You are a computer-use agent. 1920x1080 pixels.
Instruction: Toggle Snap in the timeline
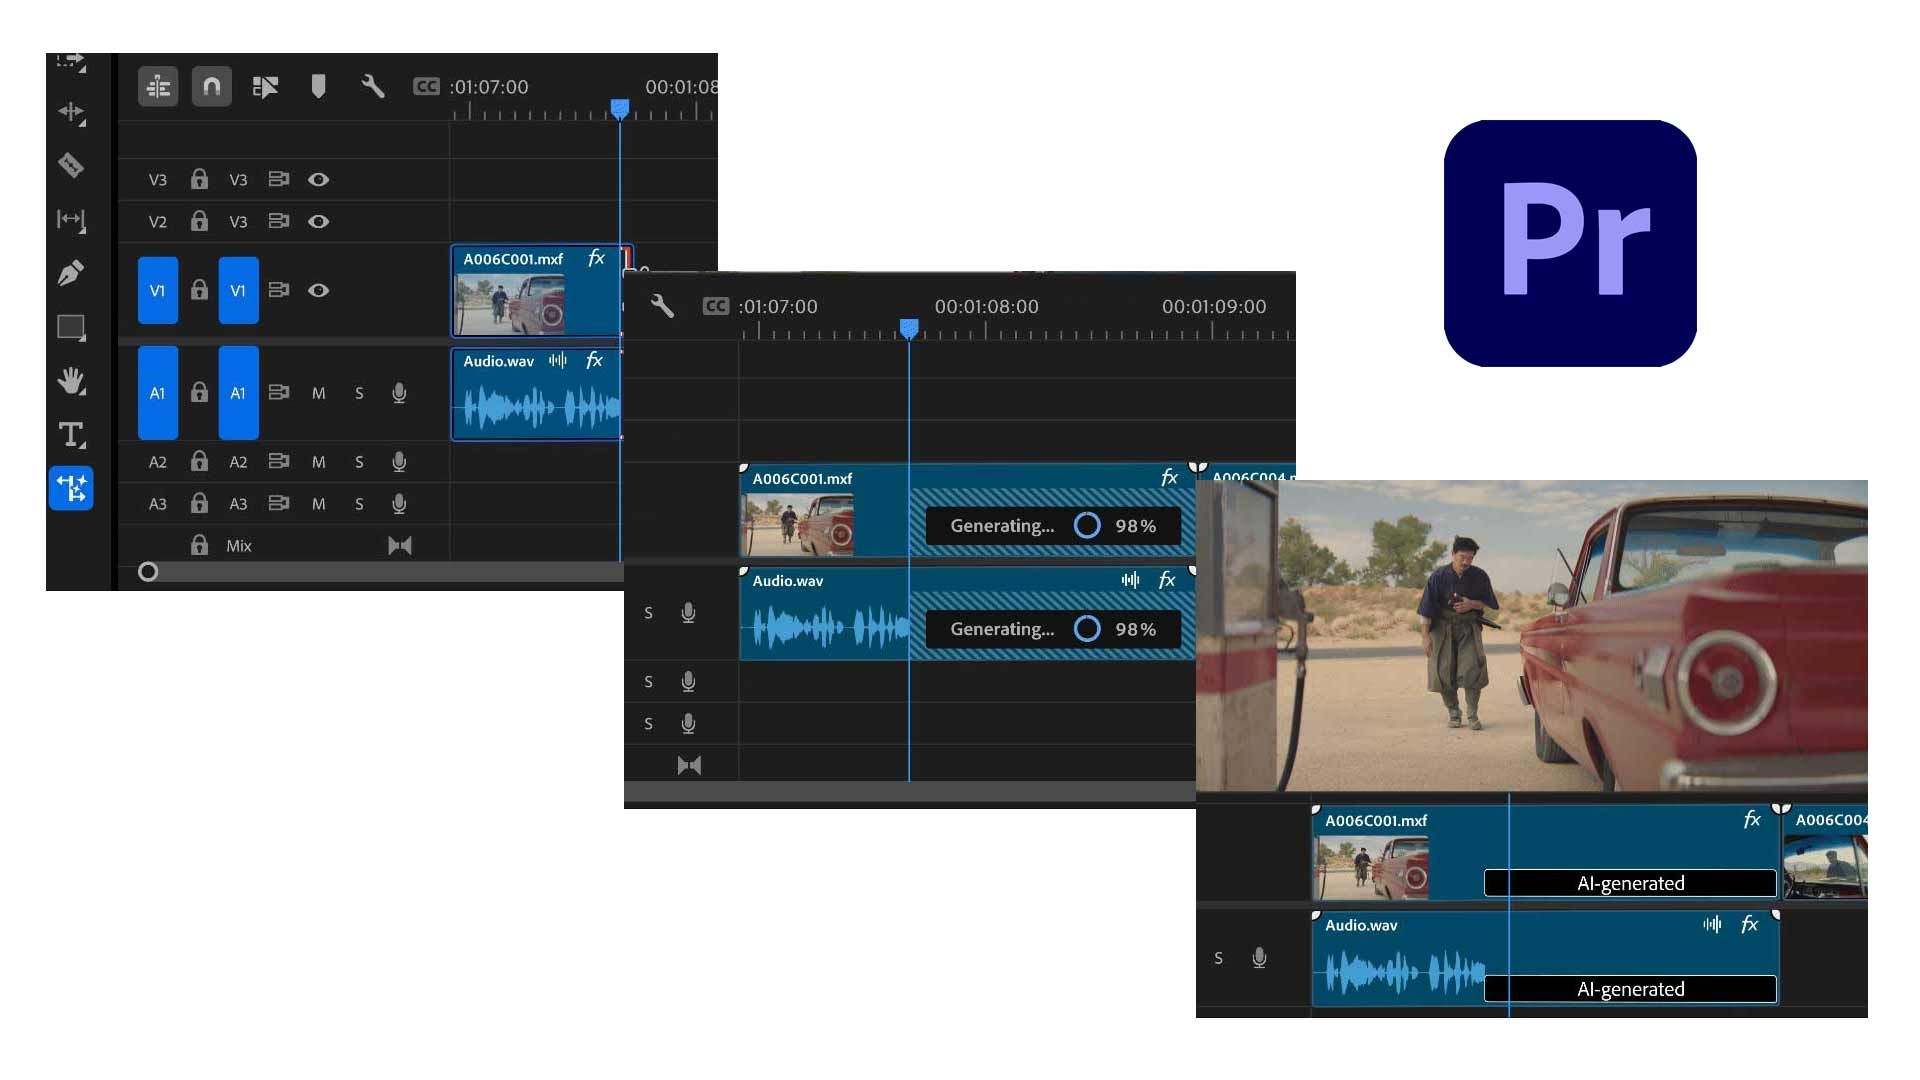[x=211, y=87]
